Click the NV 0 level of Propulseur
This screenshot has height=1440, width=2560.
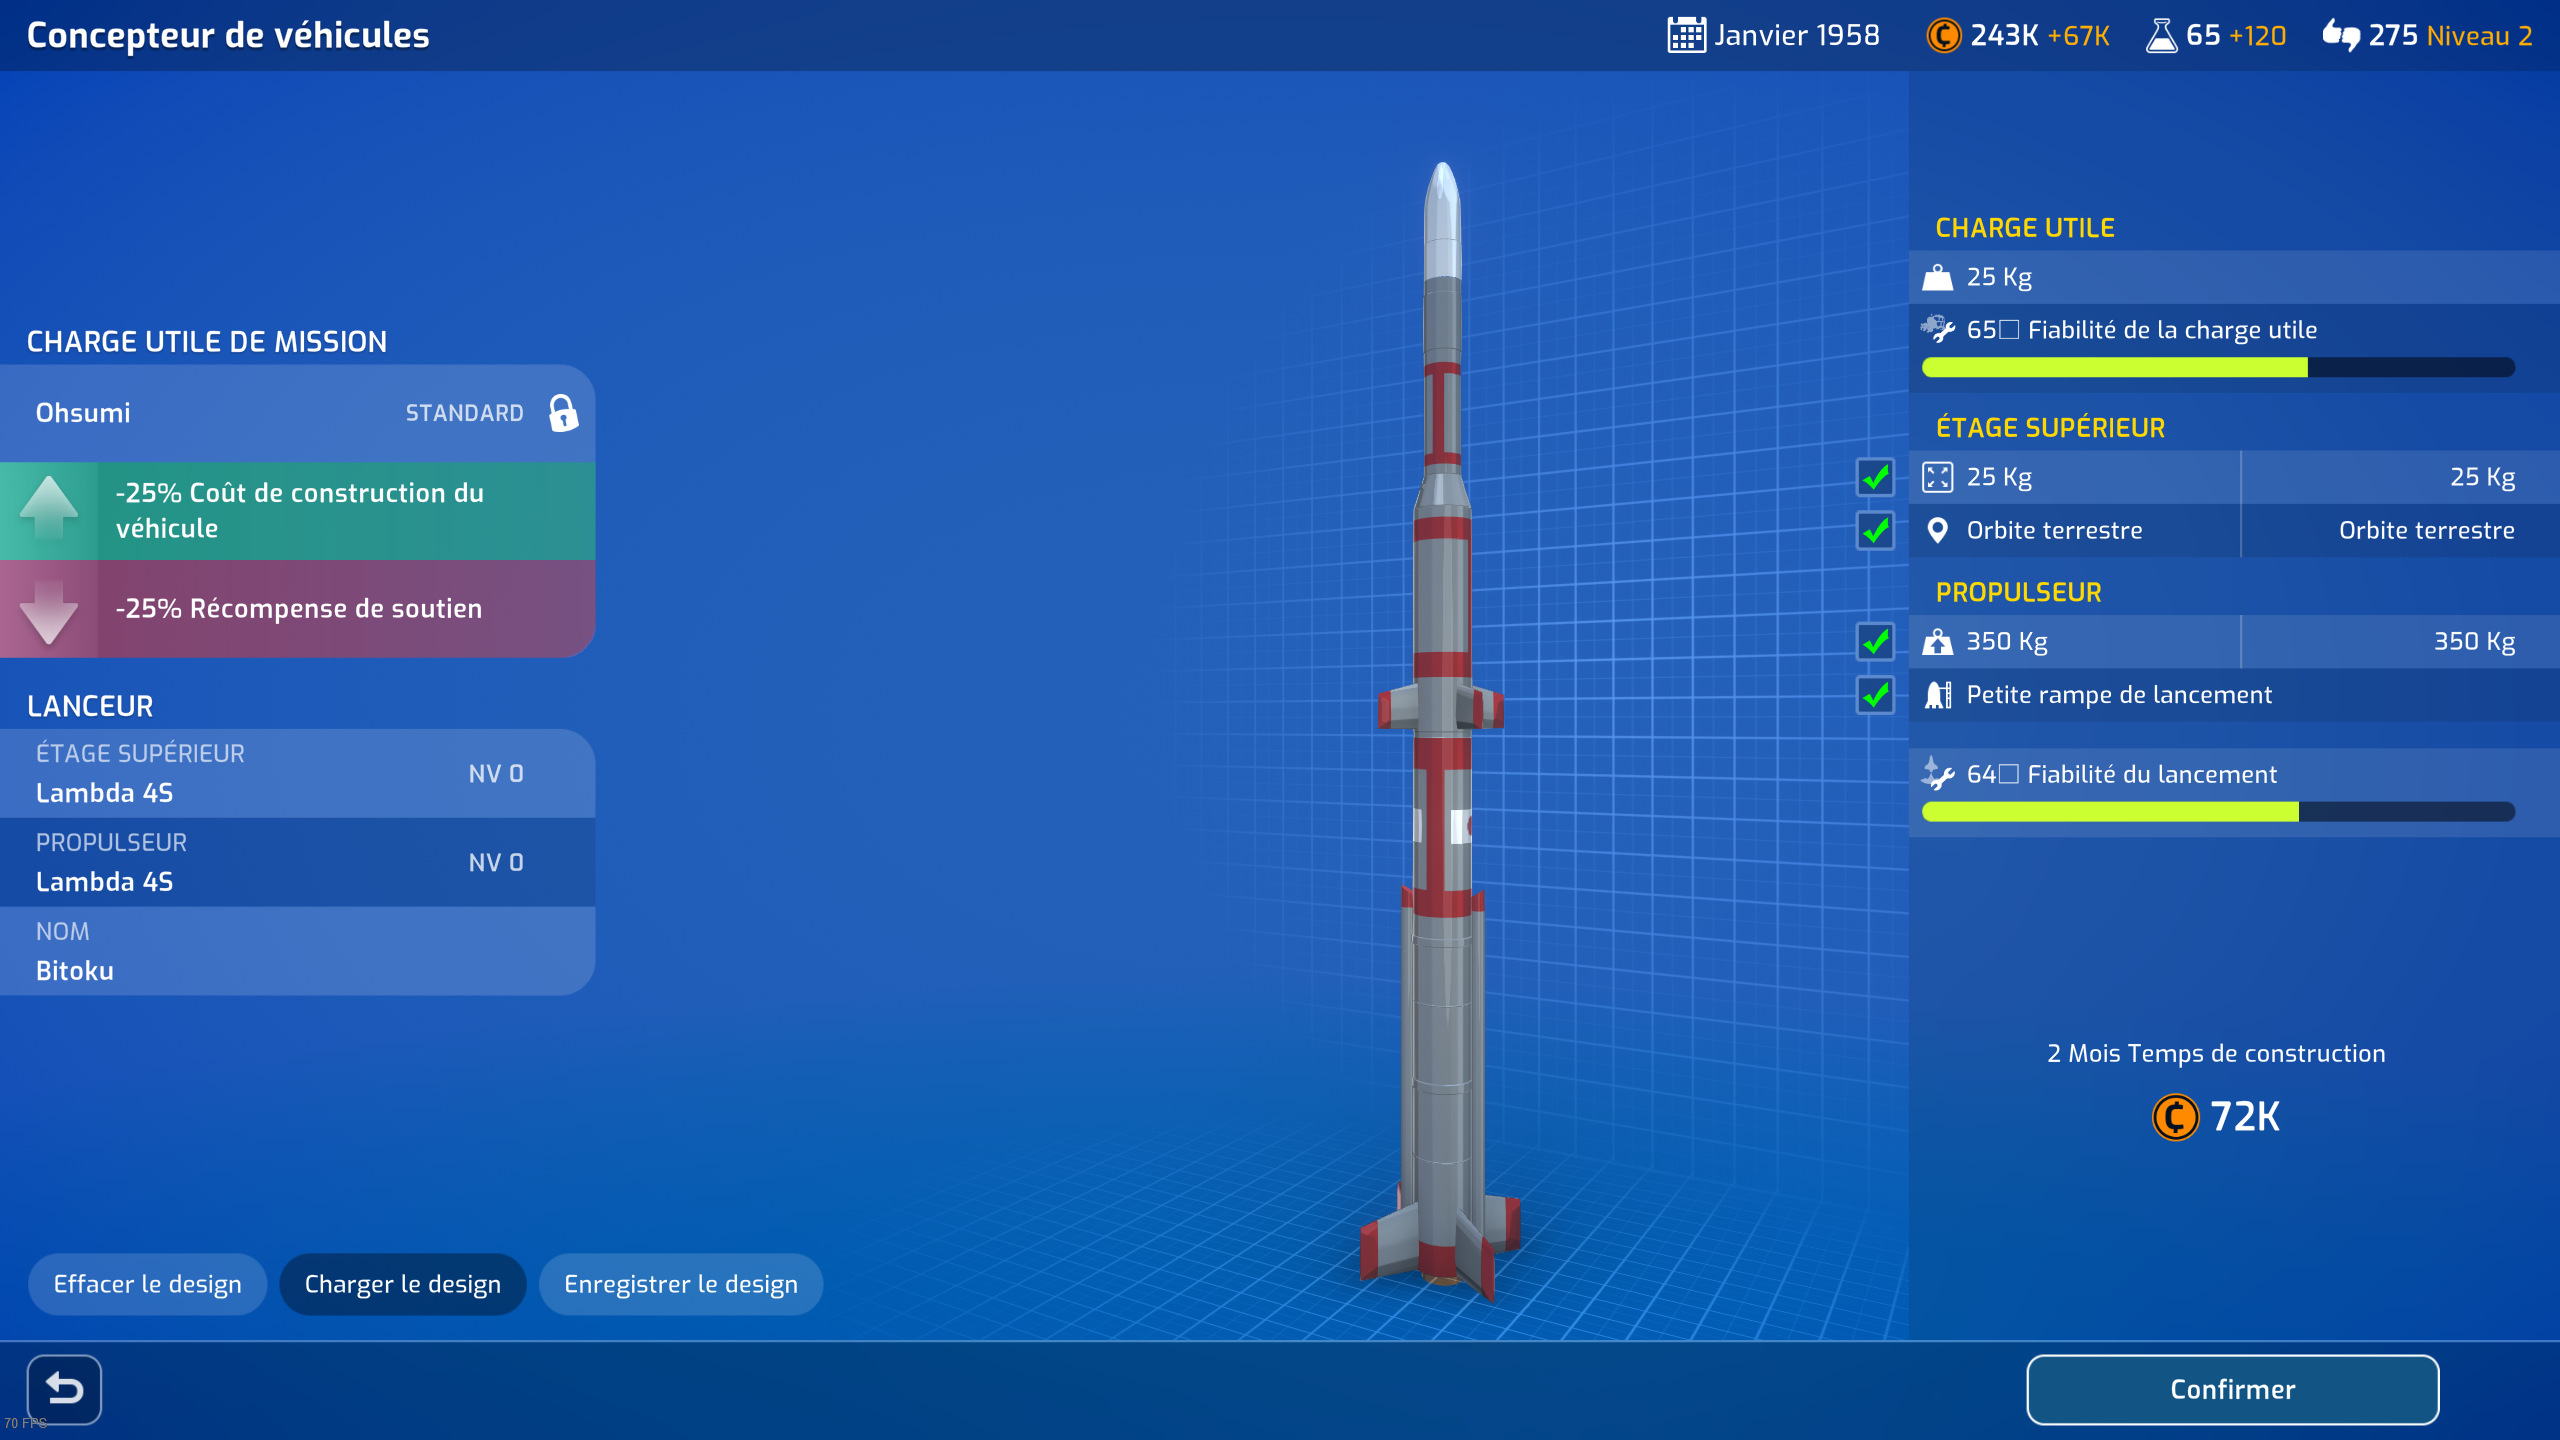tap(496, 862)
